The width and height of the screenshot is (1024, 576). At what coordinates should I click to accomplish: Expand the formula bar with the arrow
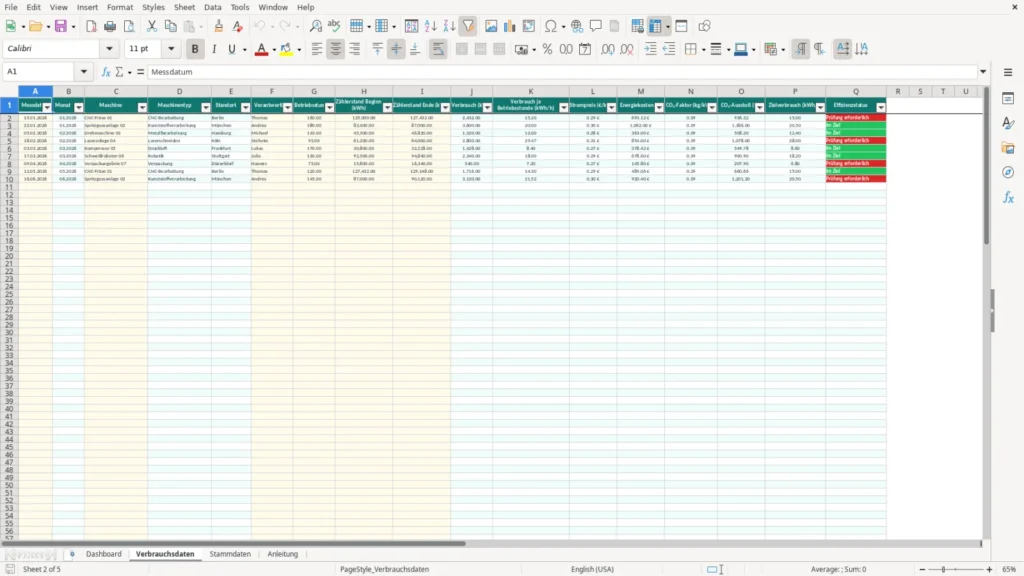click(x=983, y=72)
